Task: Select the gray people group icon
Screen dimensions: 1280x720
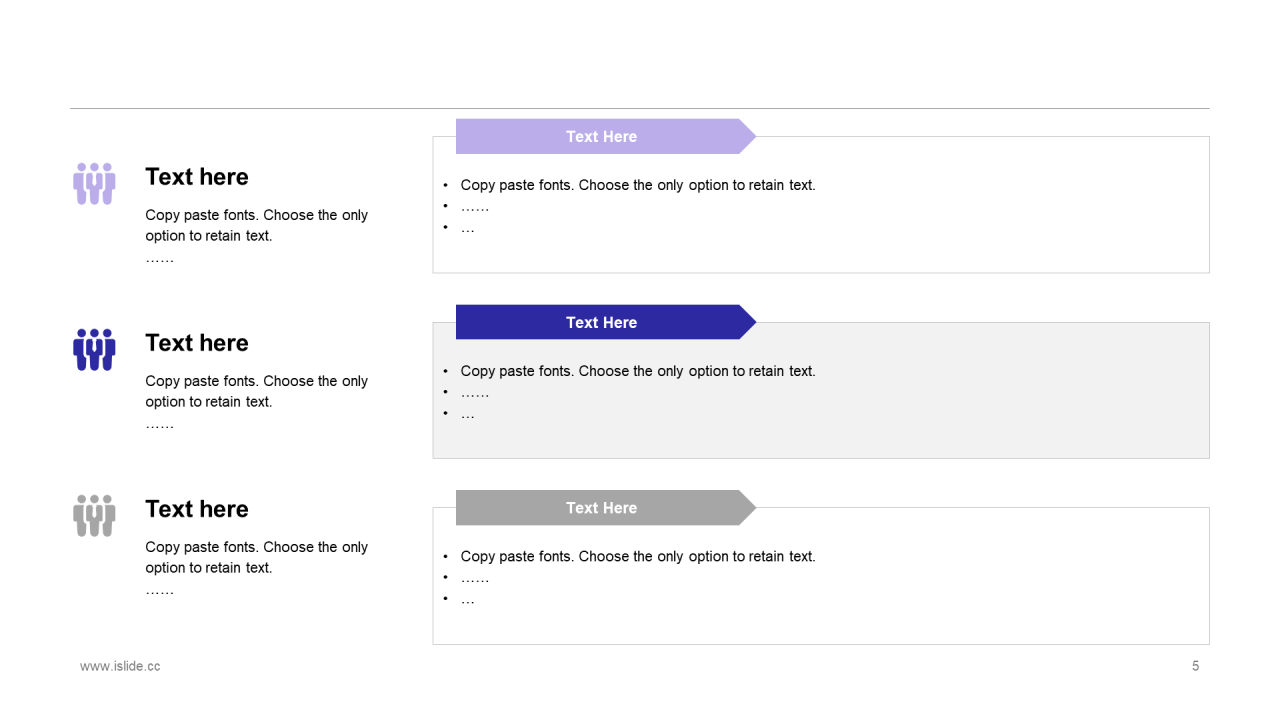Action: [94, 516]
